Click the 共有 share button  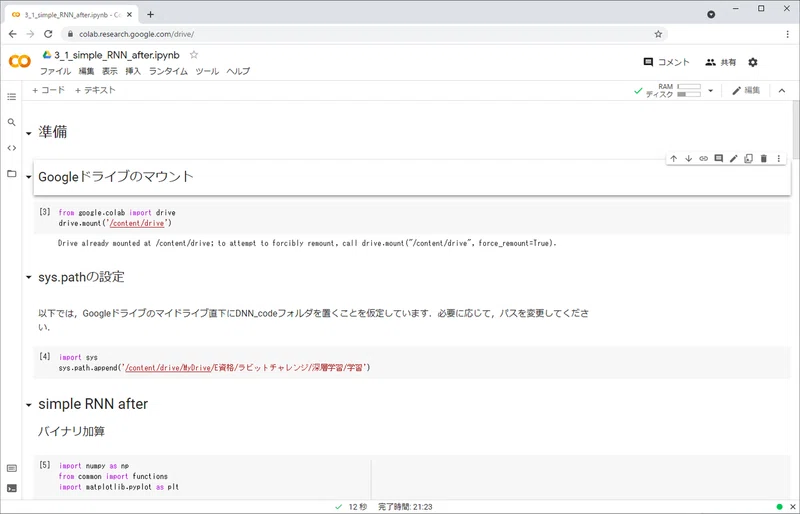pyautogui.click(x=720, y=62)
